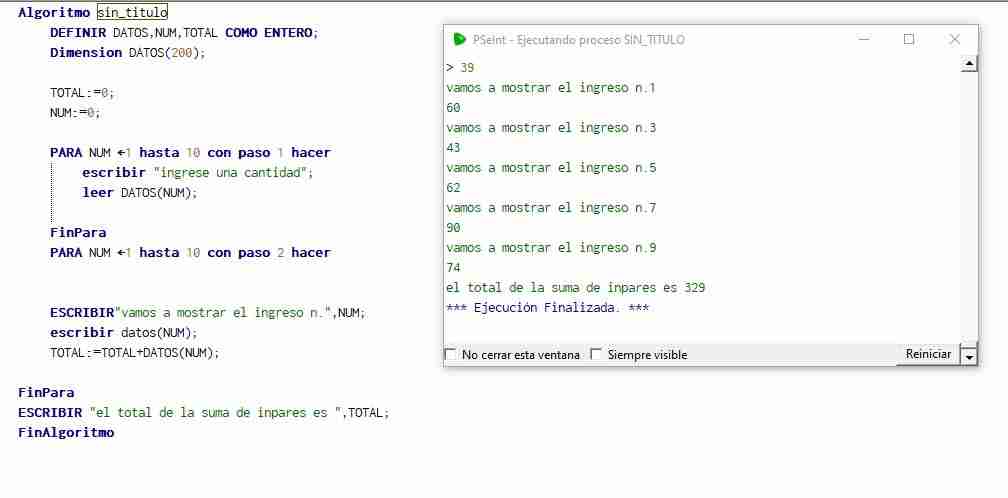Click the Reiniciar button

pyautogui.click(x=928, y=354)
